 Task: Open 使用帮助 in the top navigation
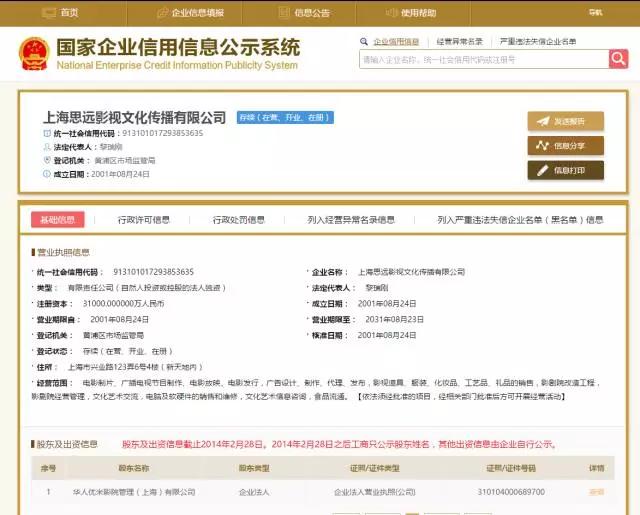click(411, 13)
